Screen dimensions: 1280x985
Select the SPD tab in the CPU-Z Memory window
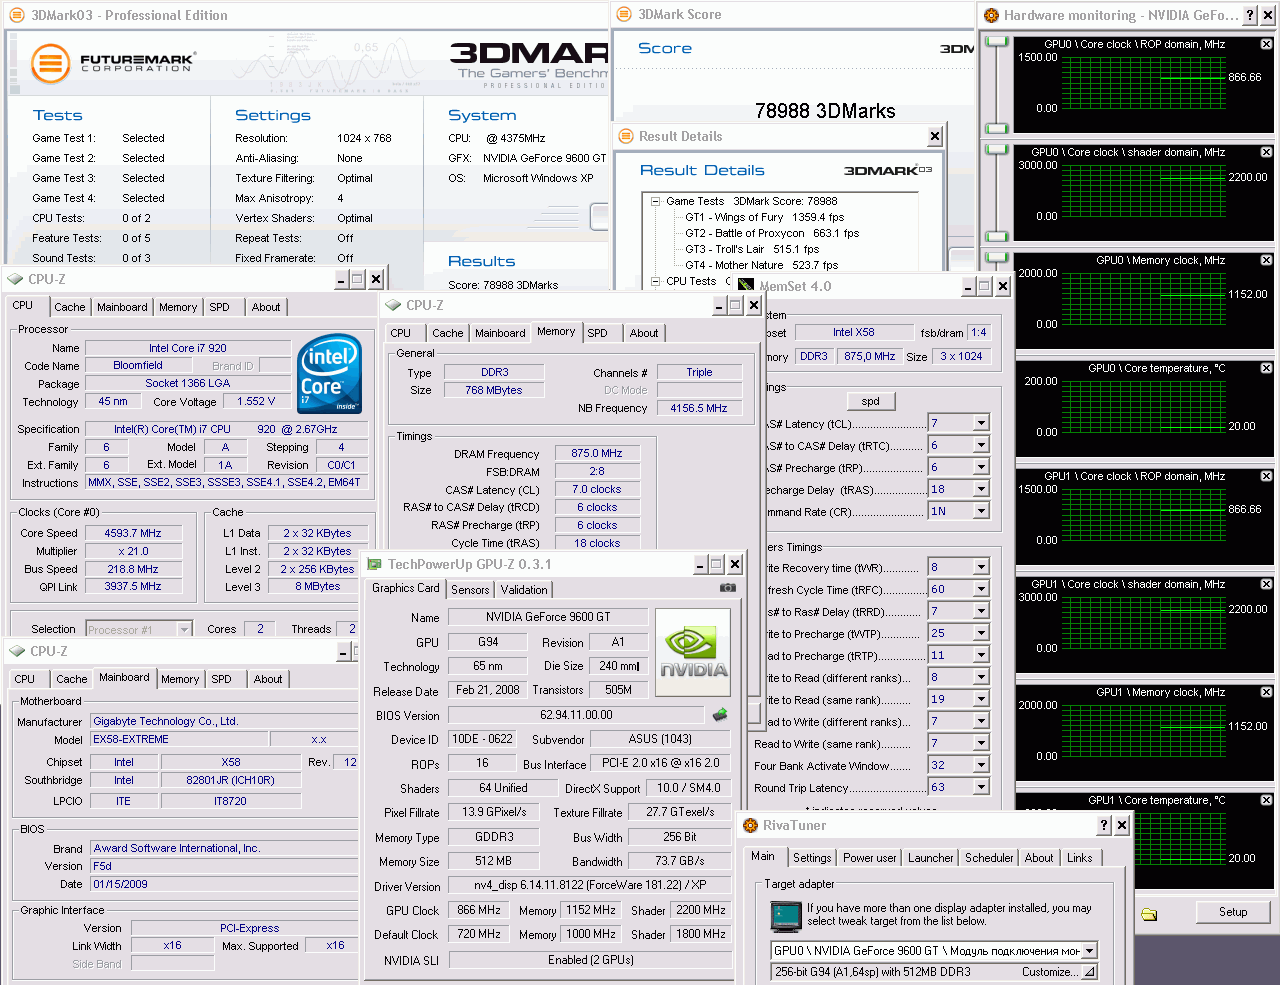pos(597,333)
